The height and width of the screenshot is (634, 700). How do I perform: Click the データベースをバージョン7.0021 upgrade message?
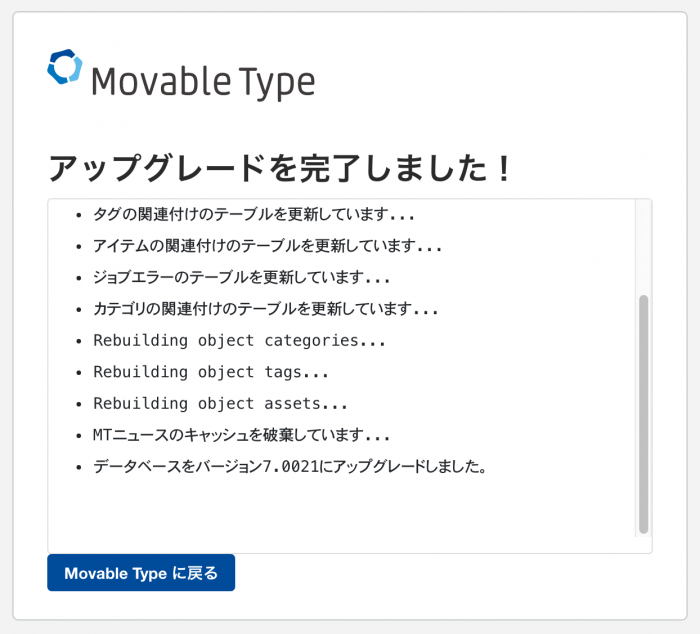coord(289,467)
